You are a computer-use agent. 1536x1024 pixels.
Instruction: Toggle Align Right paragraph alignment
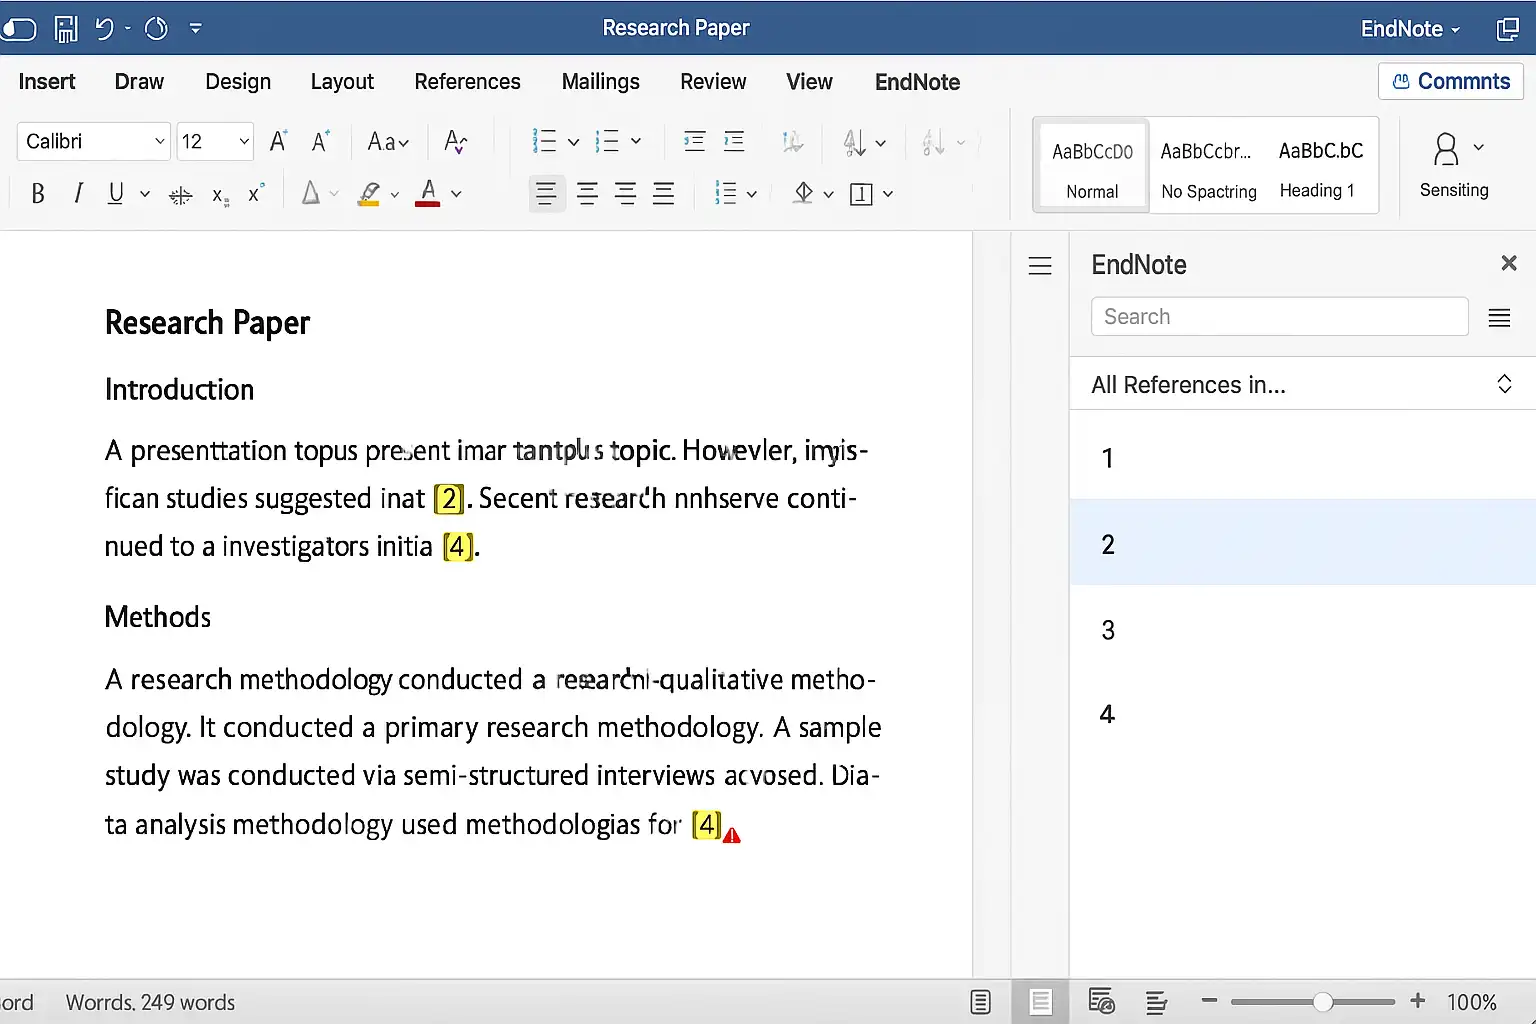pos(626,194)
